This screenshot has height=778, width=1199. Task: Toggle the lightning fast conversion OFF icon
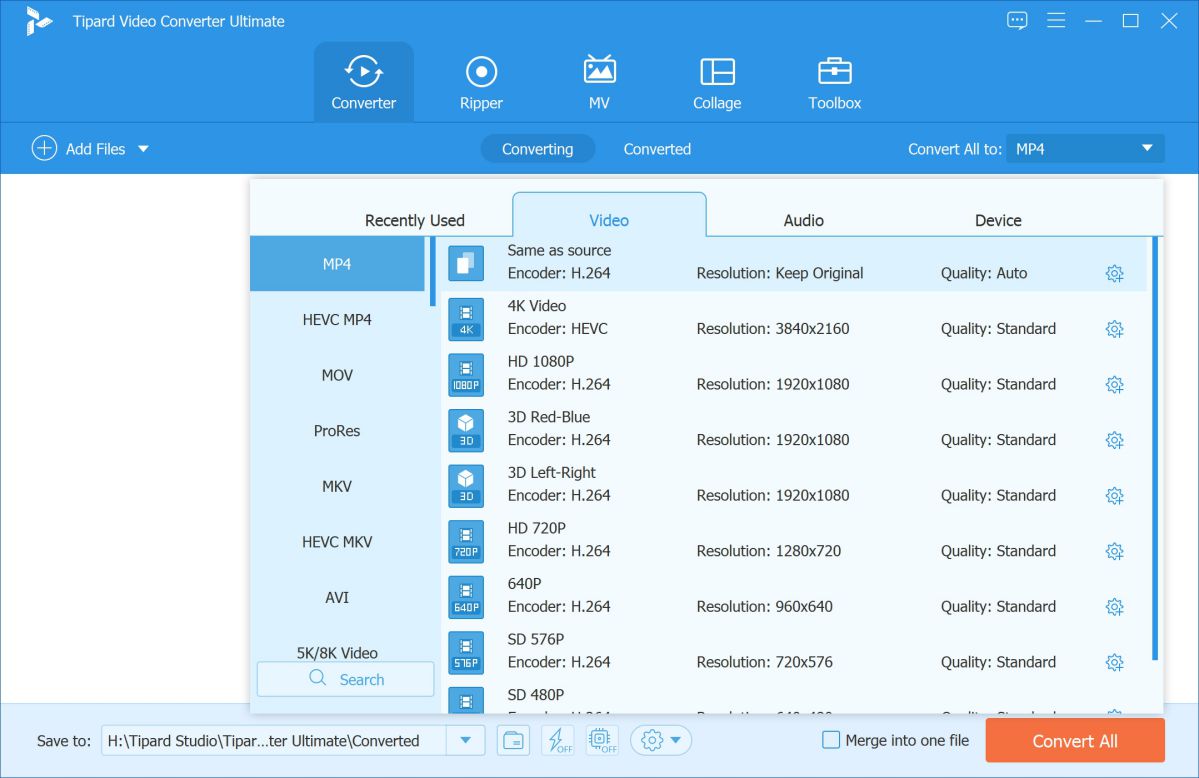coord(557,741)
